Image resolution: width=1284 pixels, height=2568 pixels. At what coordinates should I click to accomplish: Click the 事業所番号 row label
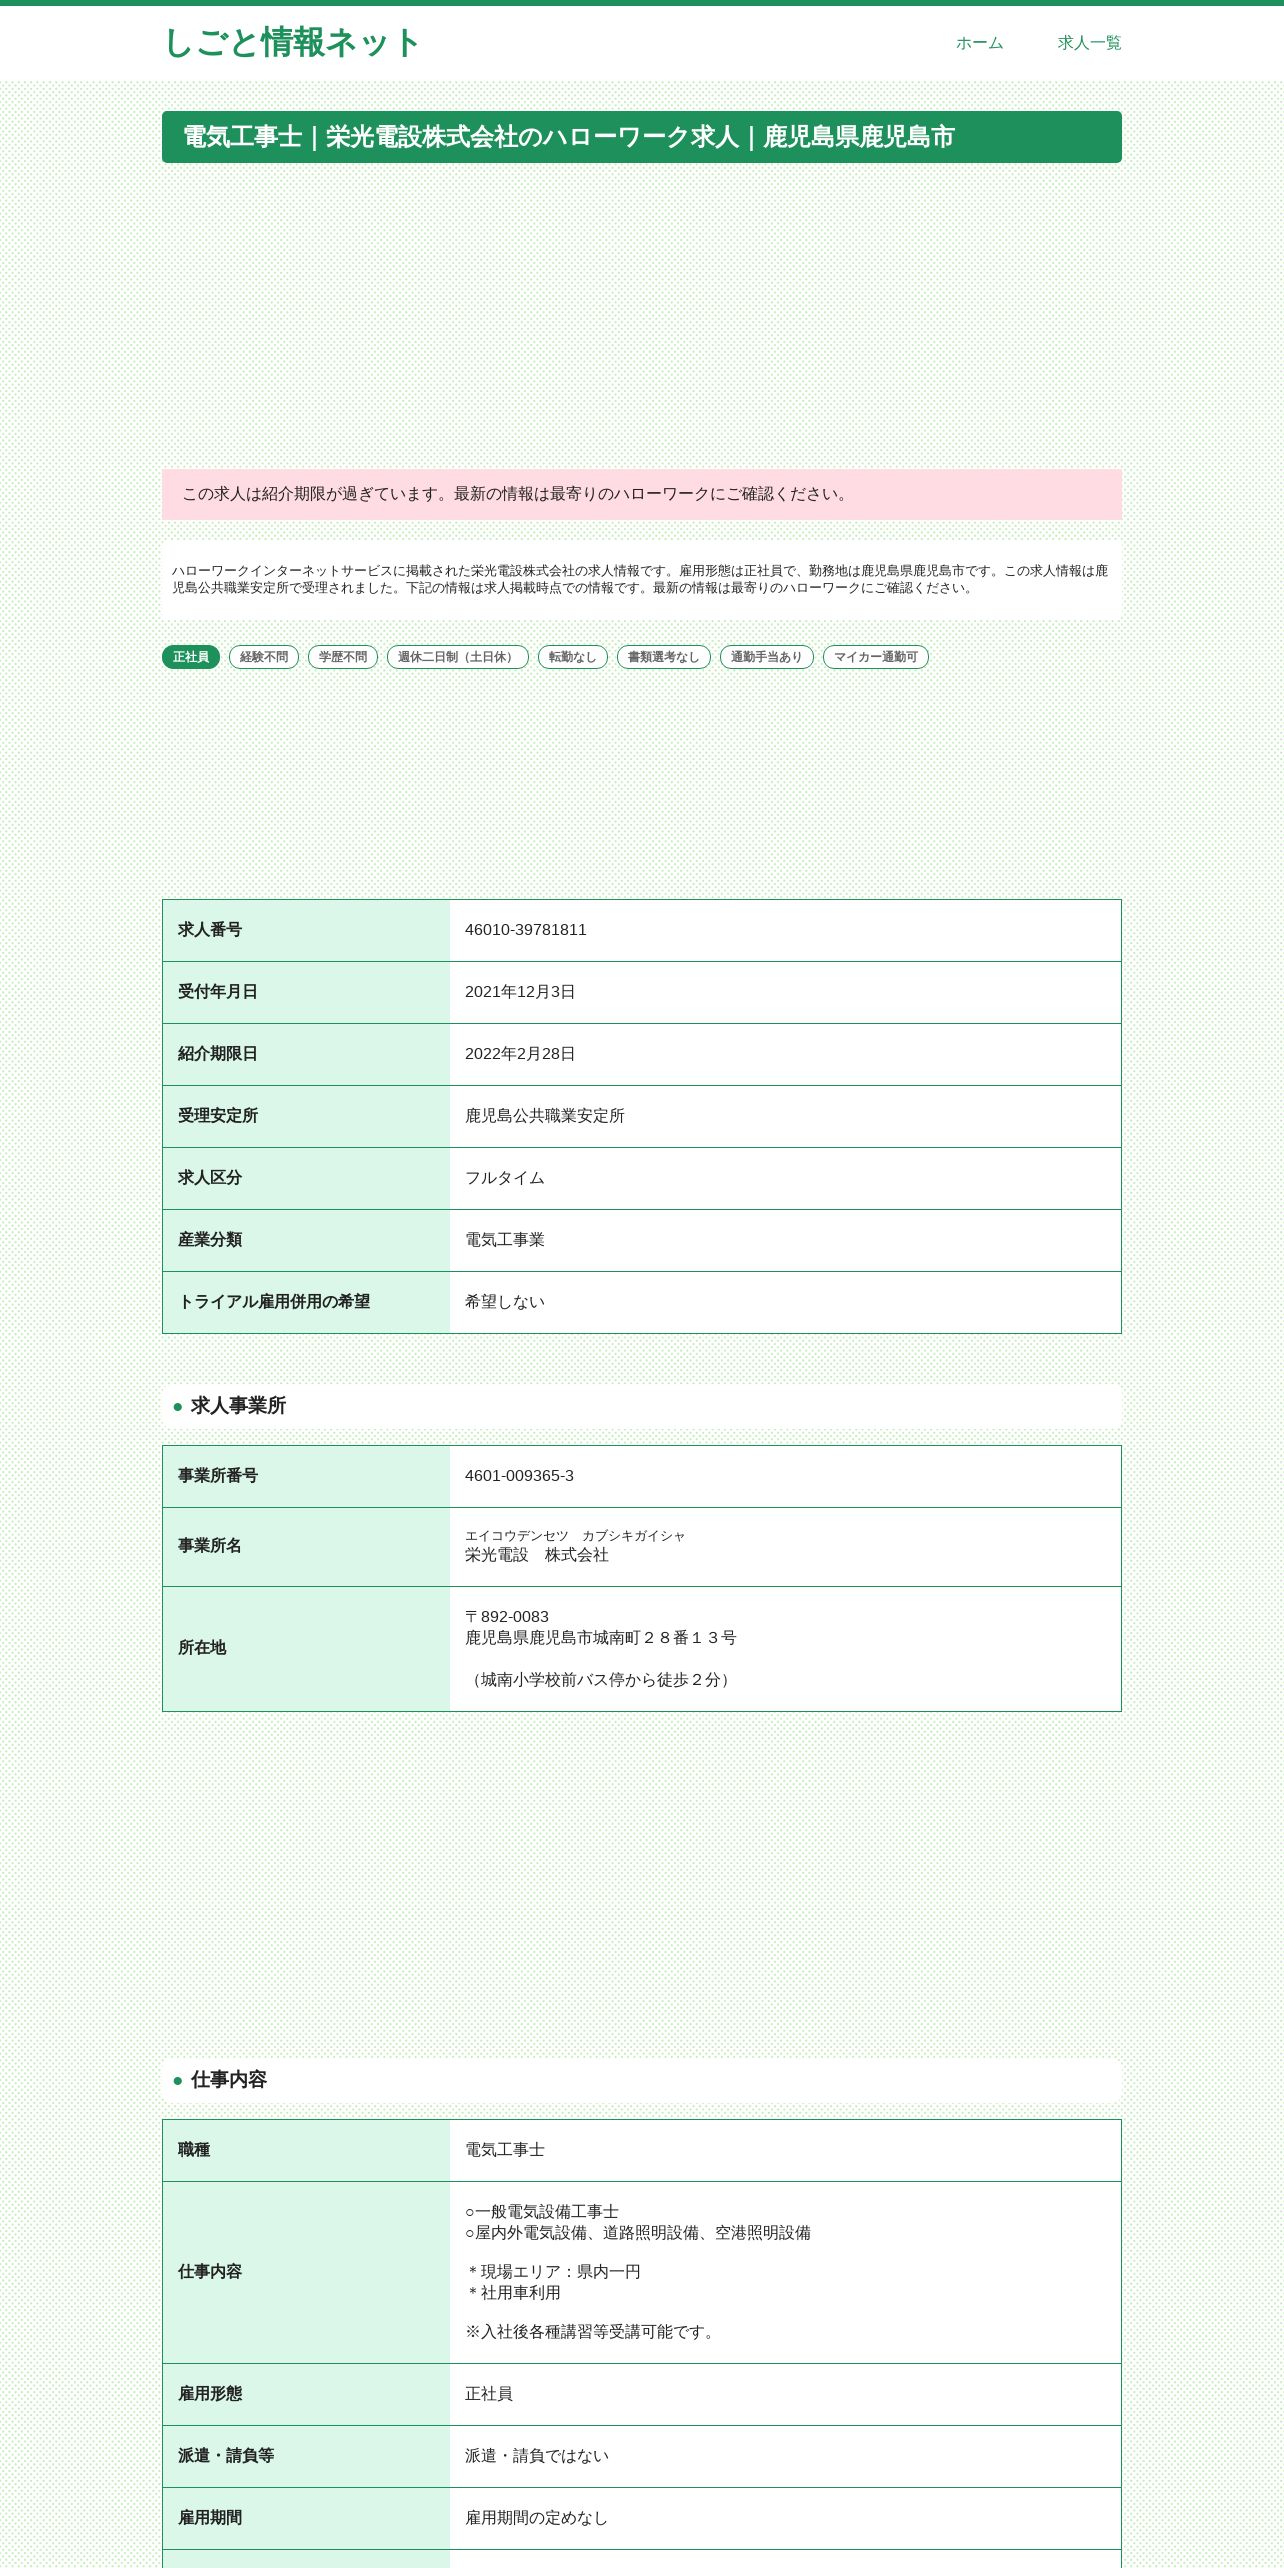coord(218,1476)
